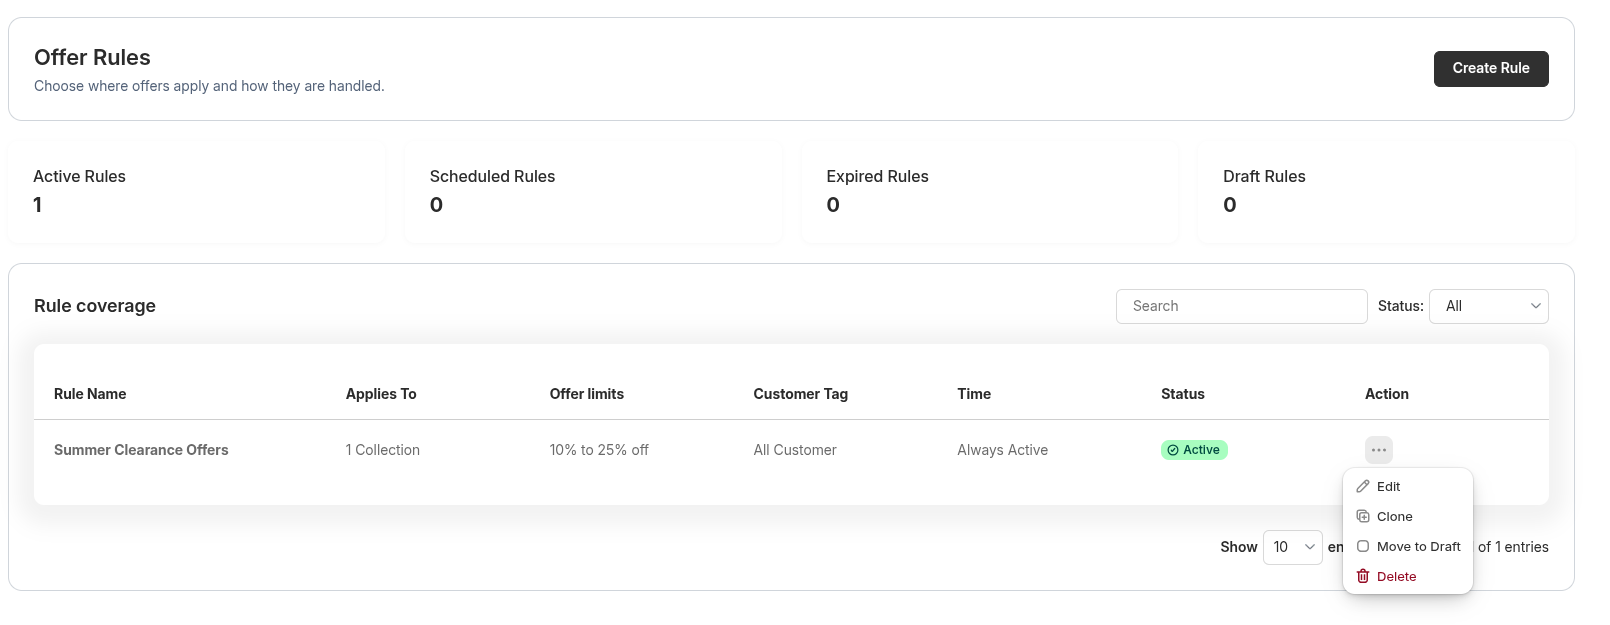Click the 10% to 25% off cell
The height and width of the screenshot is (625, 1610).
point(599,450)
